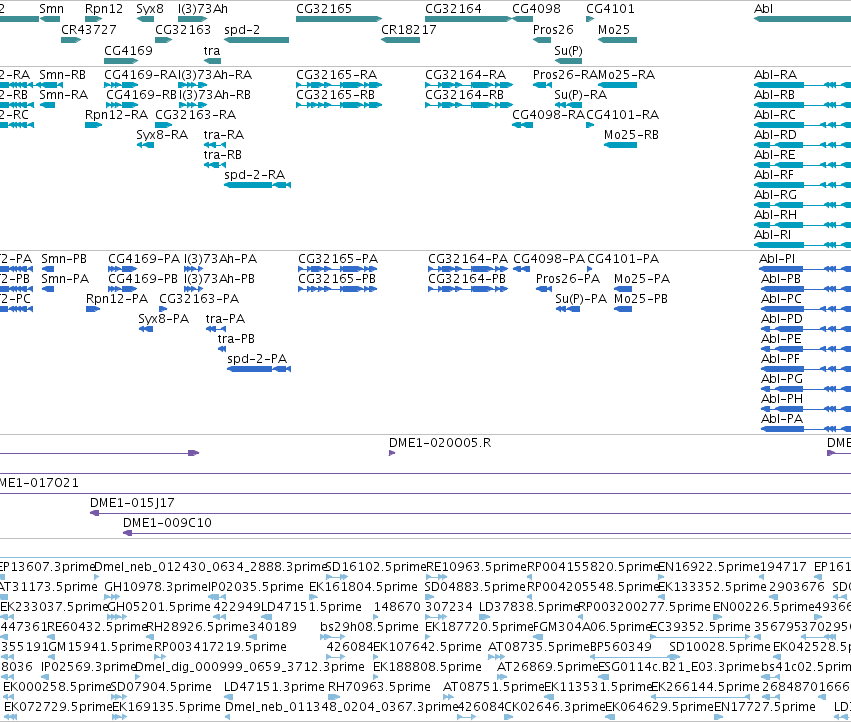Click the DME1-020005.R feature label
The image size is (851, 722).
[x=440, y=442]
